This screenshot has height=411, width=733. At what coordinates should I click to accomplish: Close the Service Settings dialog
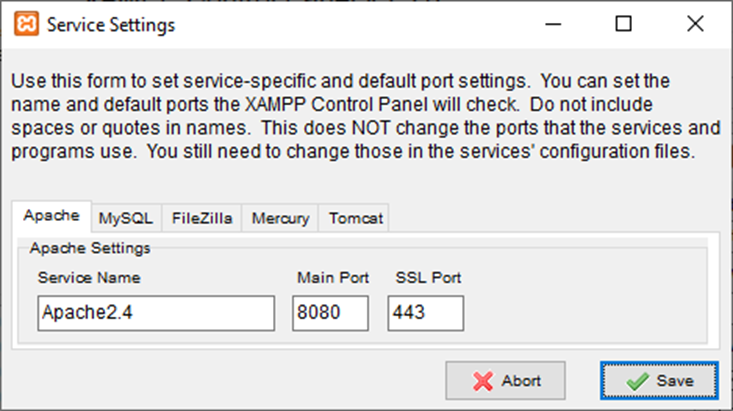point(695,24)
